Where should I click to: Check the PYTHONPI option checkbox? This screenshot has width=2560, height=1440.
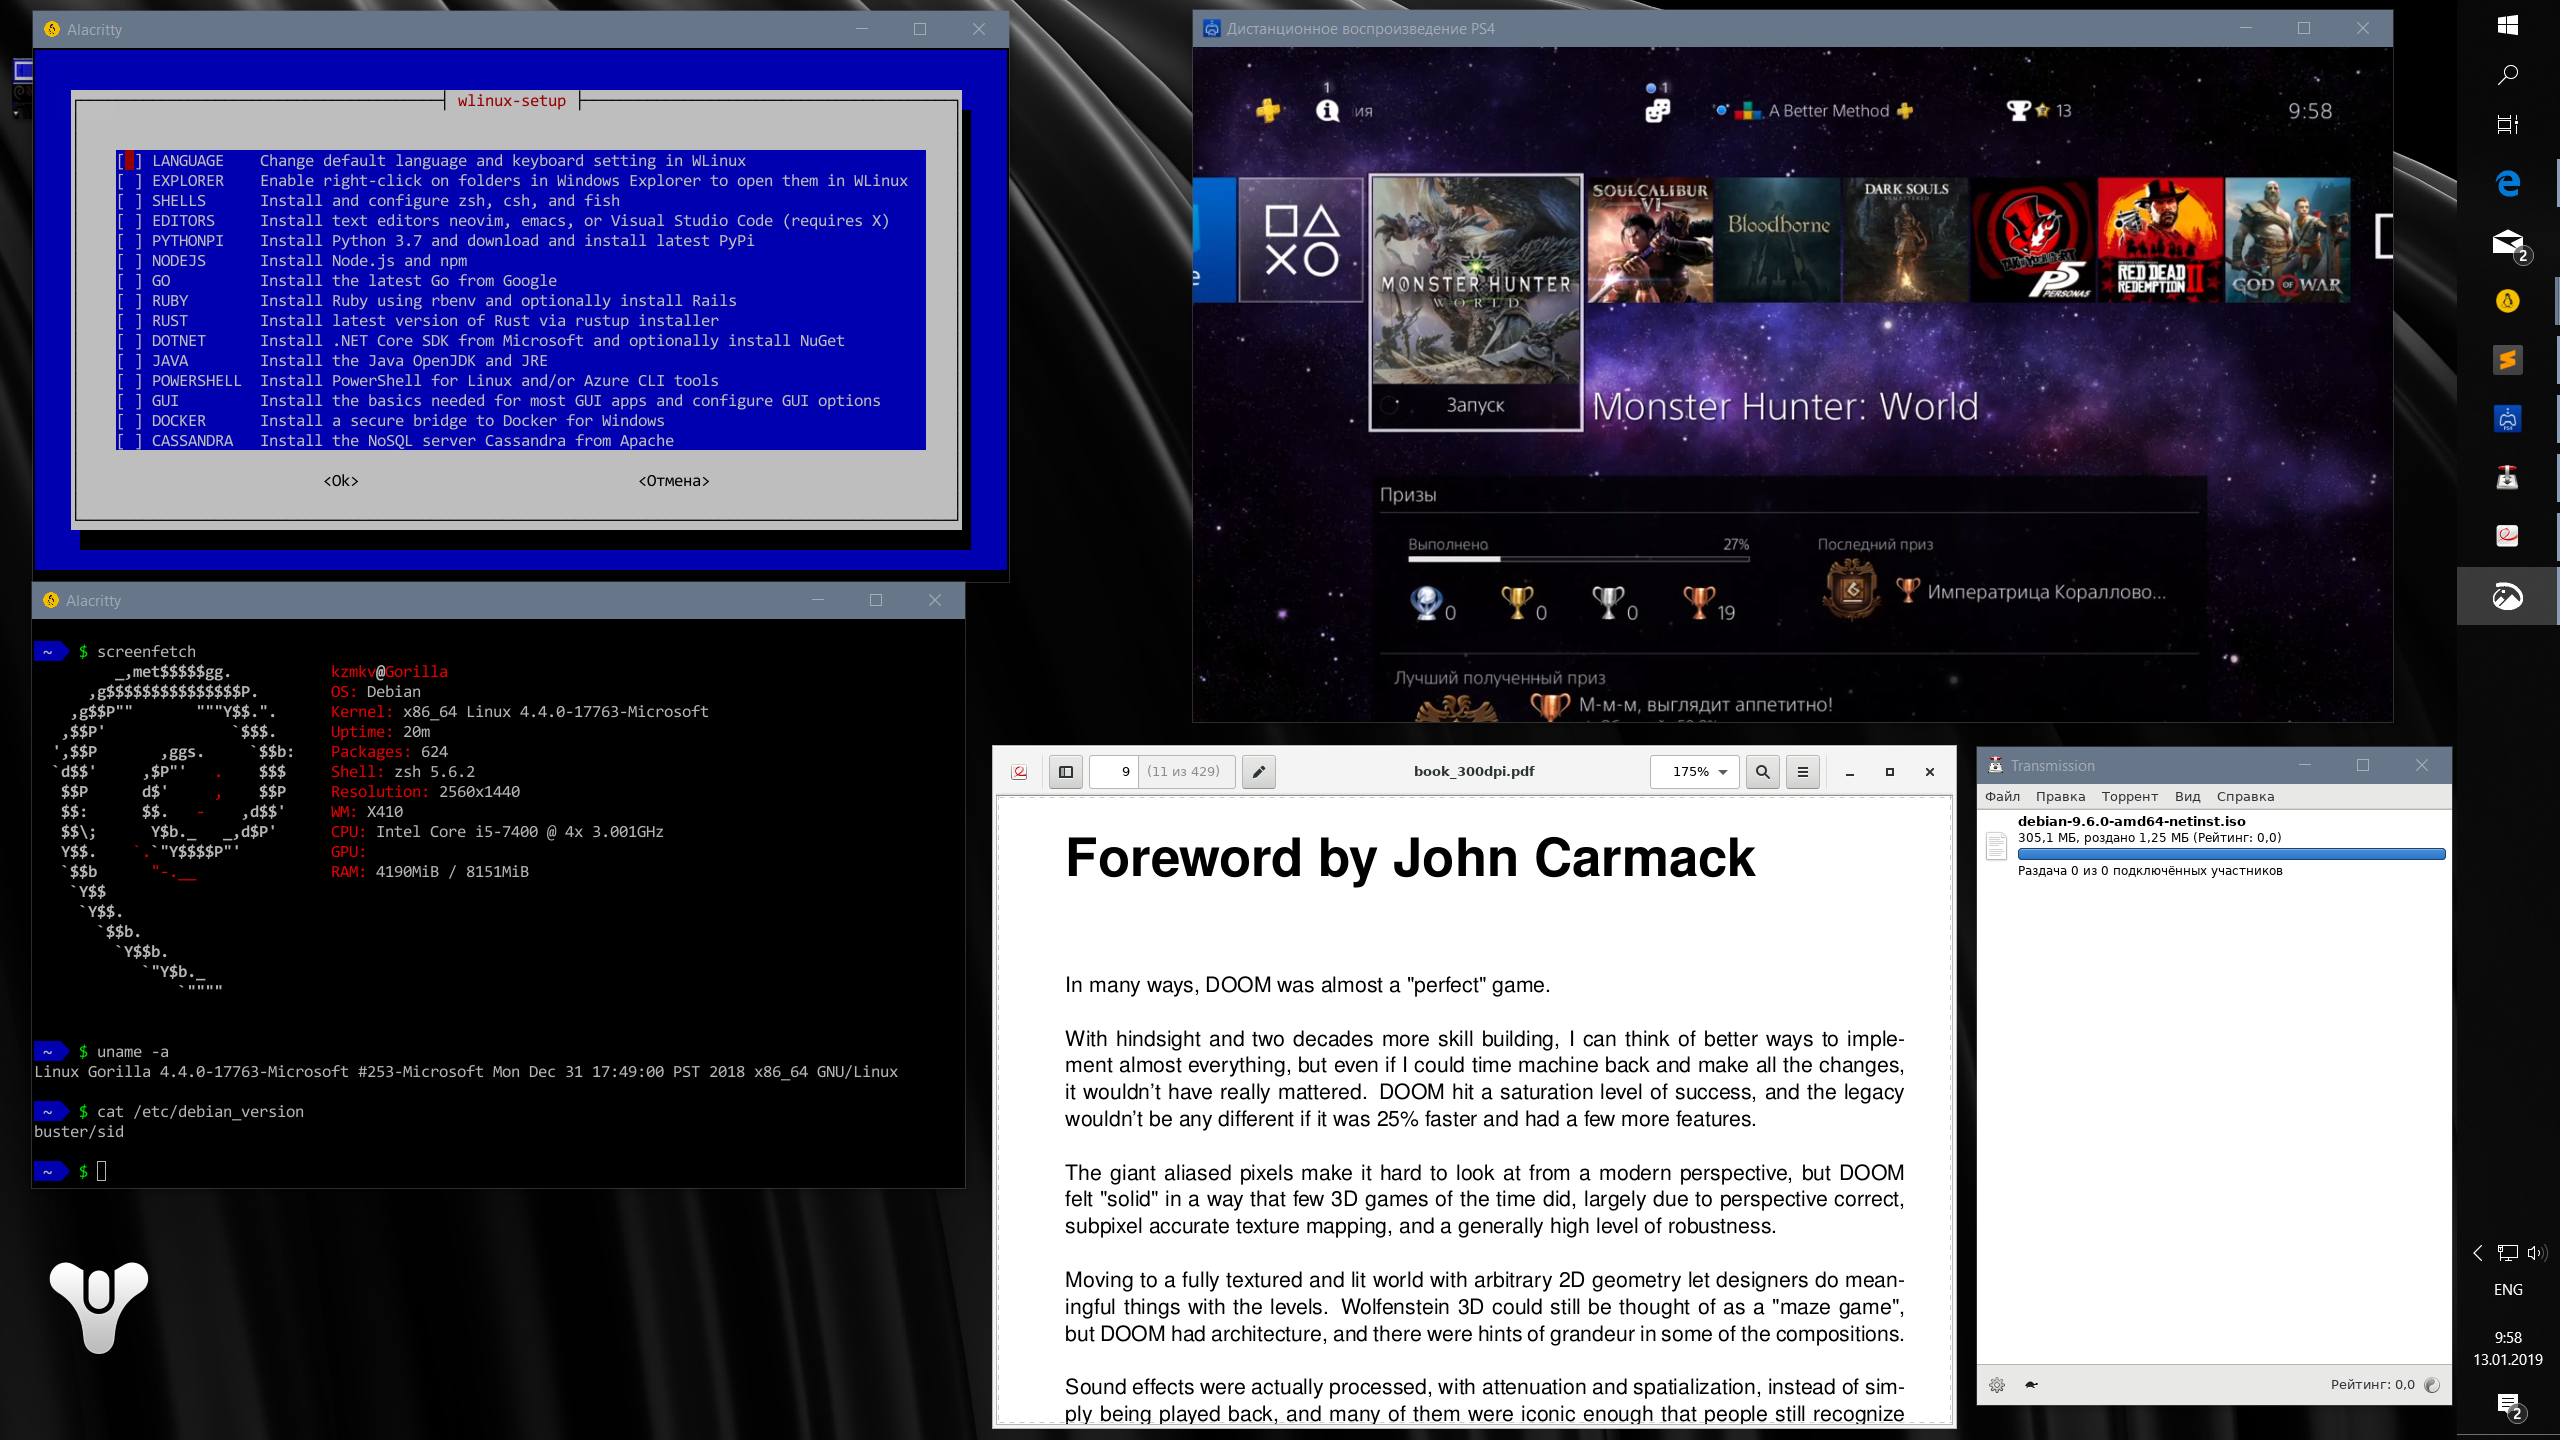click(129, 241)
